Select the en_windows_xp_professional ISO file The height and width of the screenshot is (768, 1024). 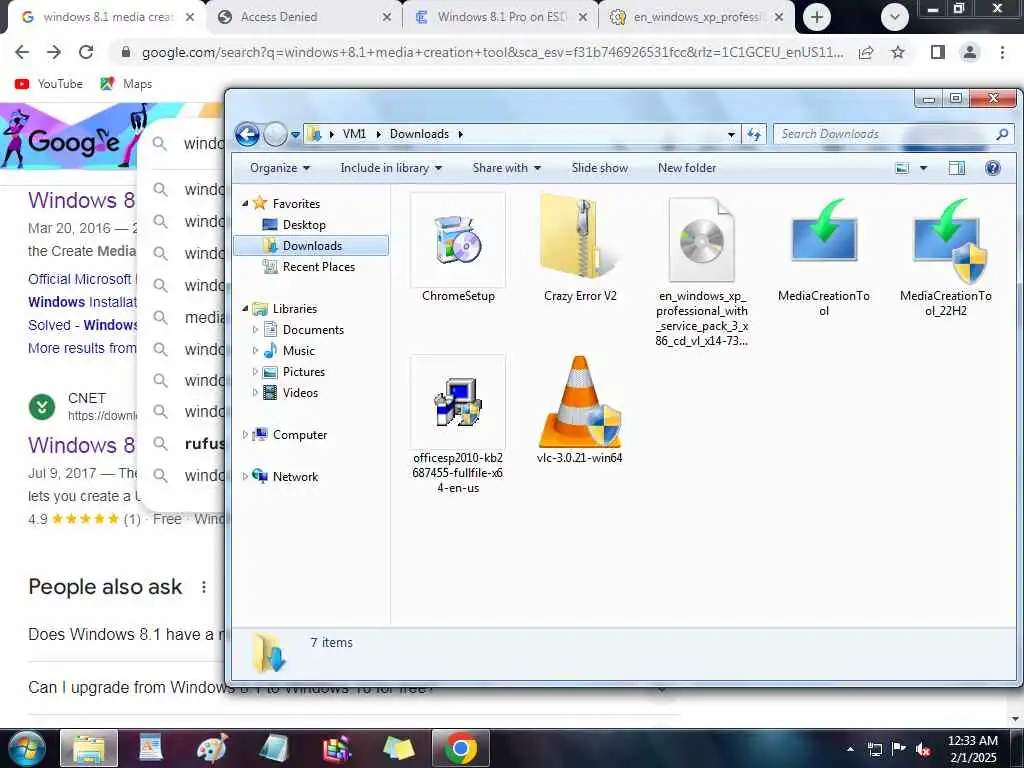(702, 270)
